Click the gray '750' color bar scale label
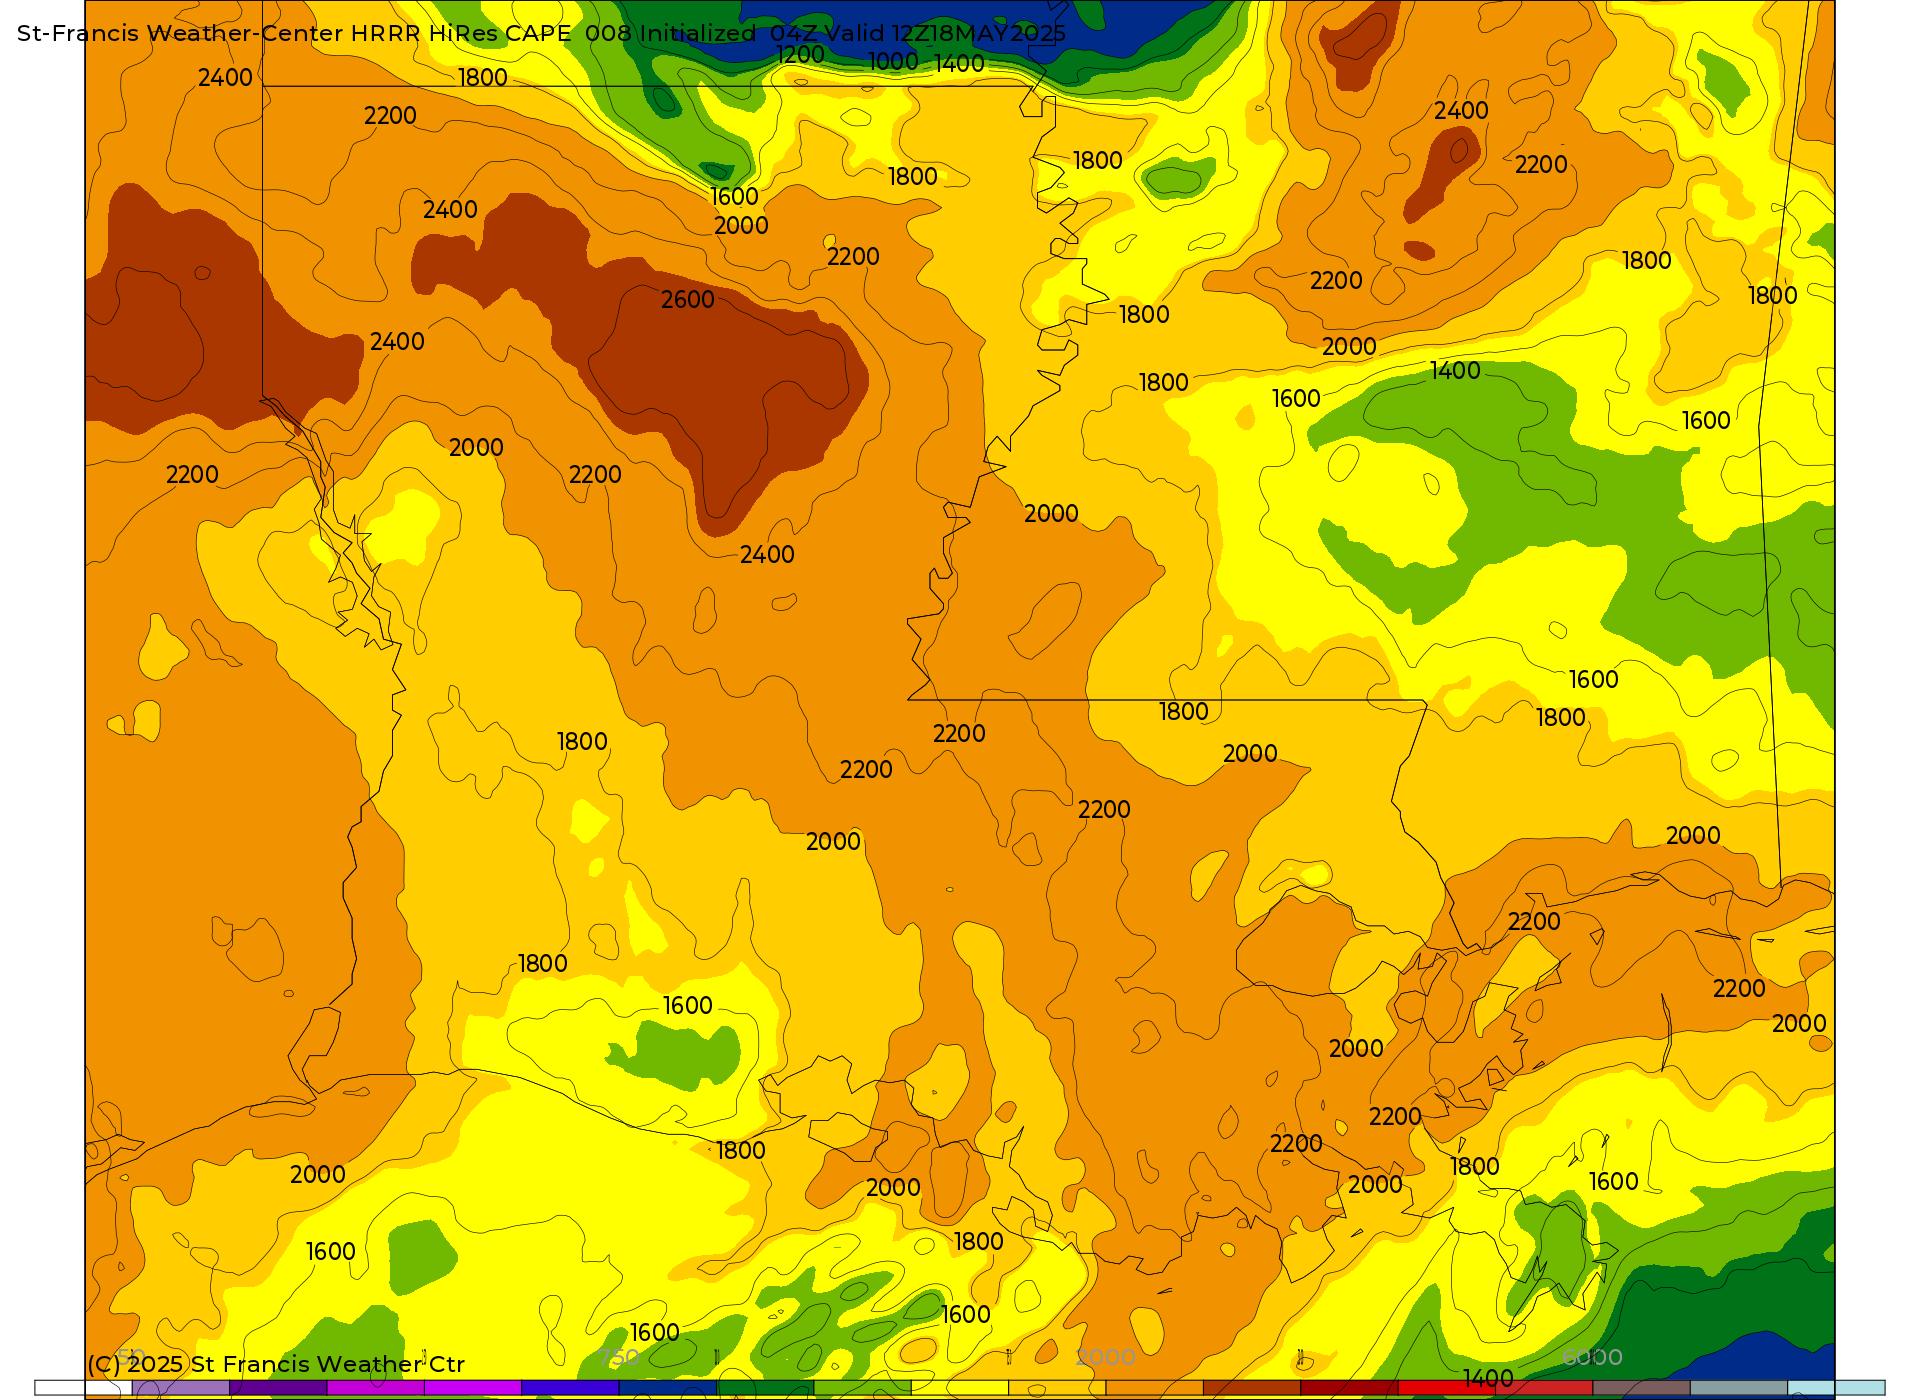Image resolution: width=1920 pixels, height=1400 pixels. (x=619, y=1357)
